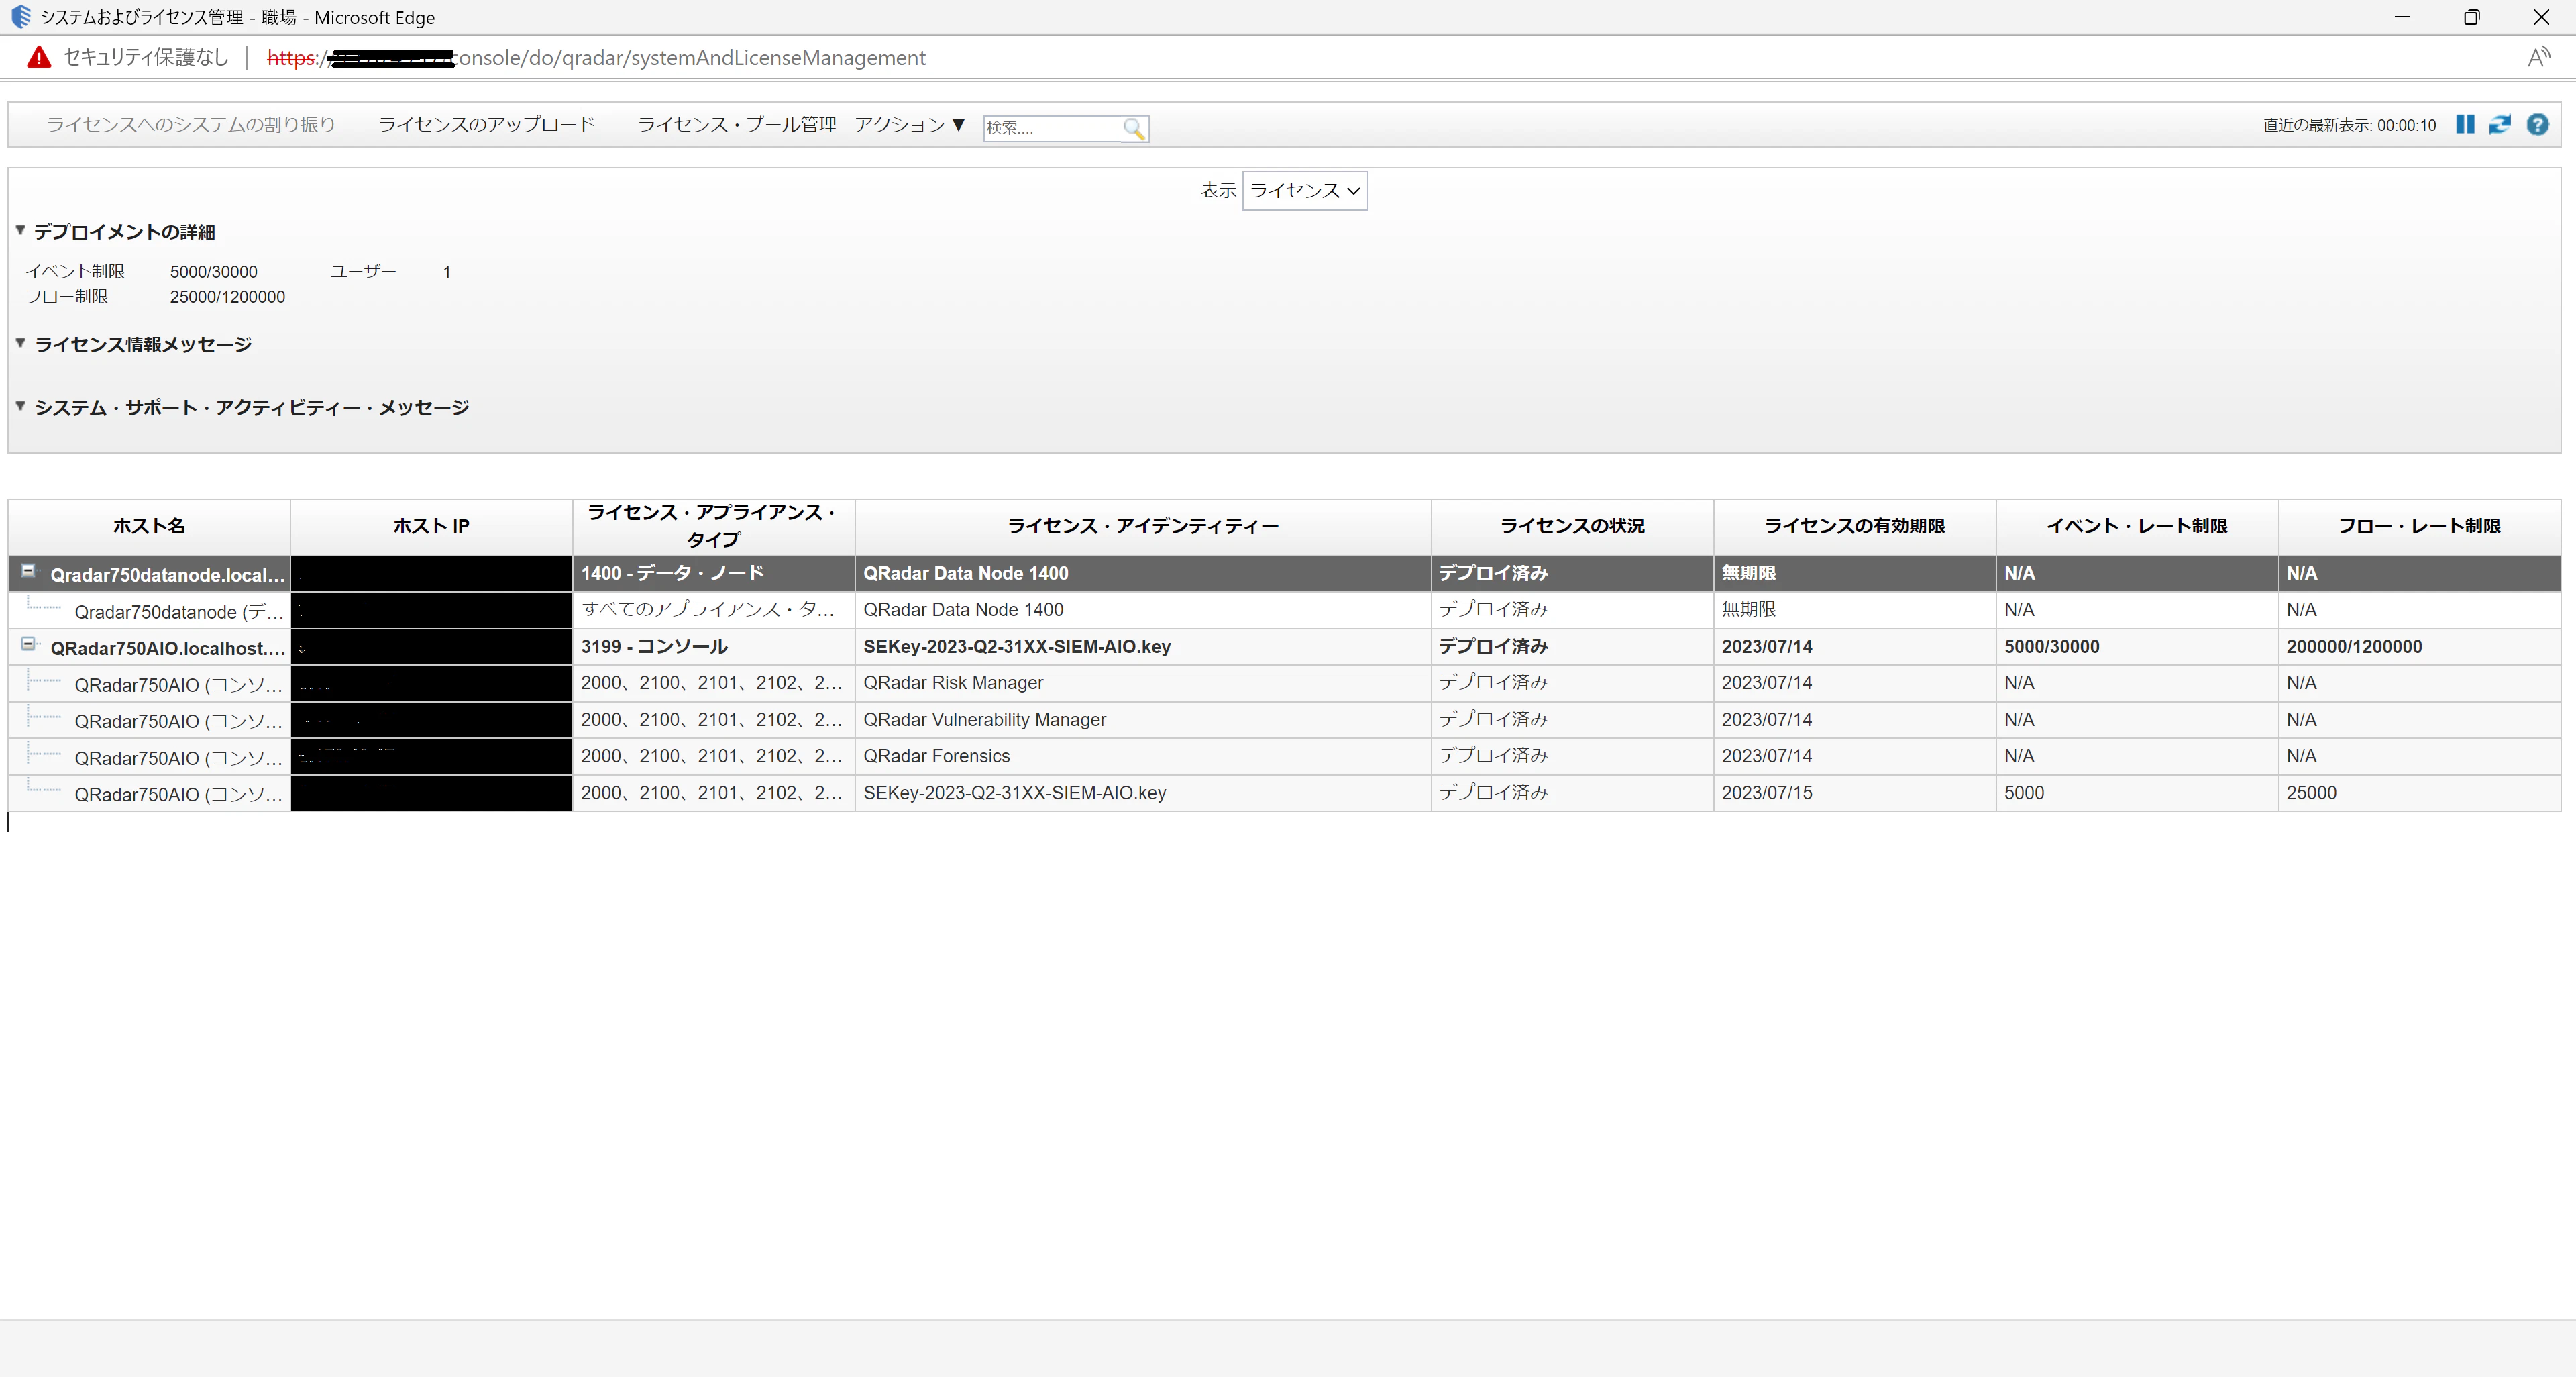Click ライセンスへのシステムの割り振り toolbar item

(x=191, y=125)
